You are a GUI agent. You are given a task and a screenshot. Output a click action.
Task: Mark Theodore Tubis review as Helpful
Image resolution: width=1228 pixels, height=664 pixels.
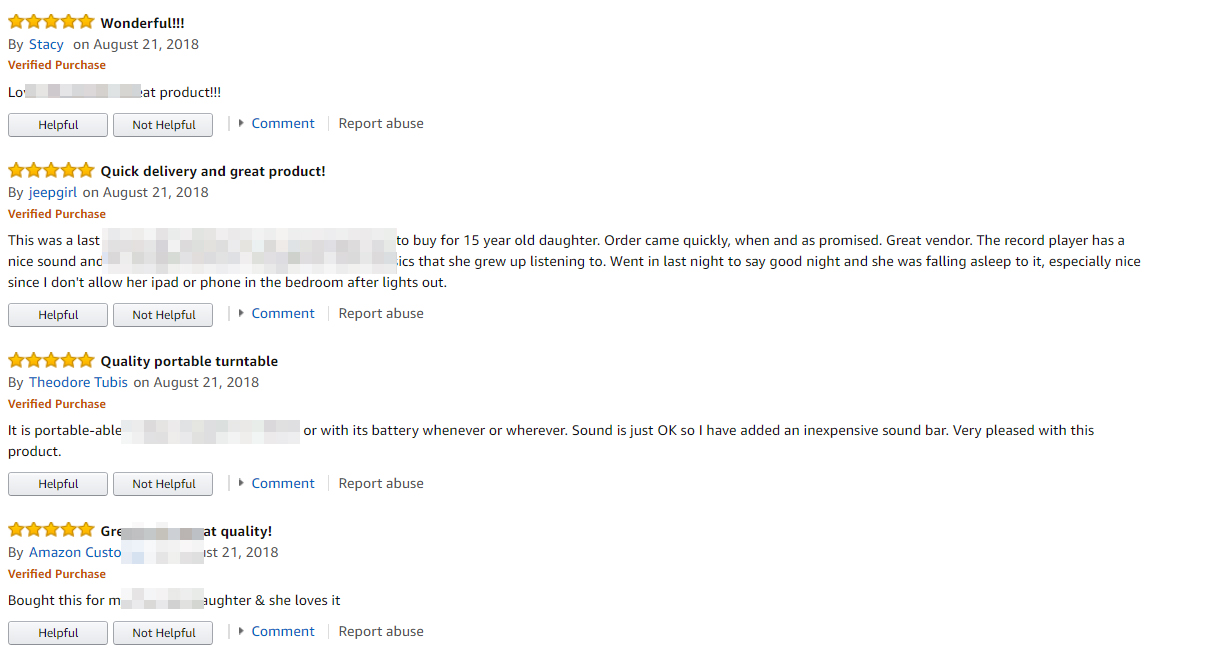[x=58, y=485]
